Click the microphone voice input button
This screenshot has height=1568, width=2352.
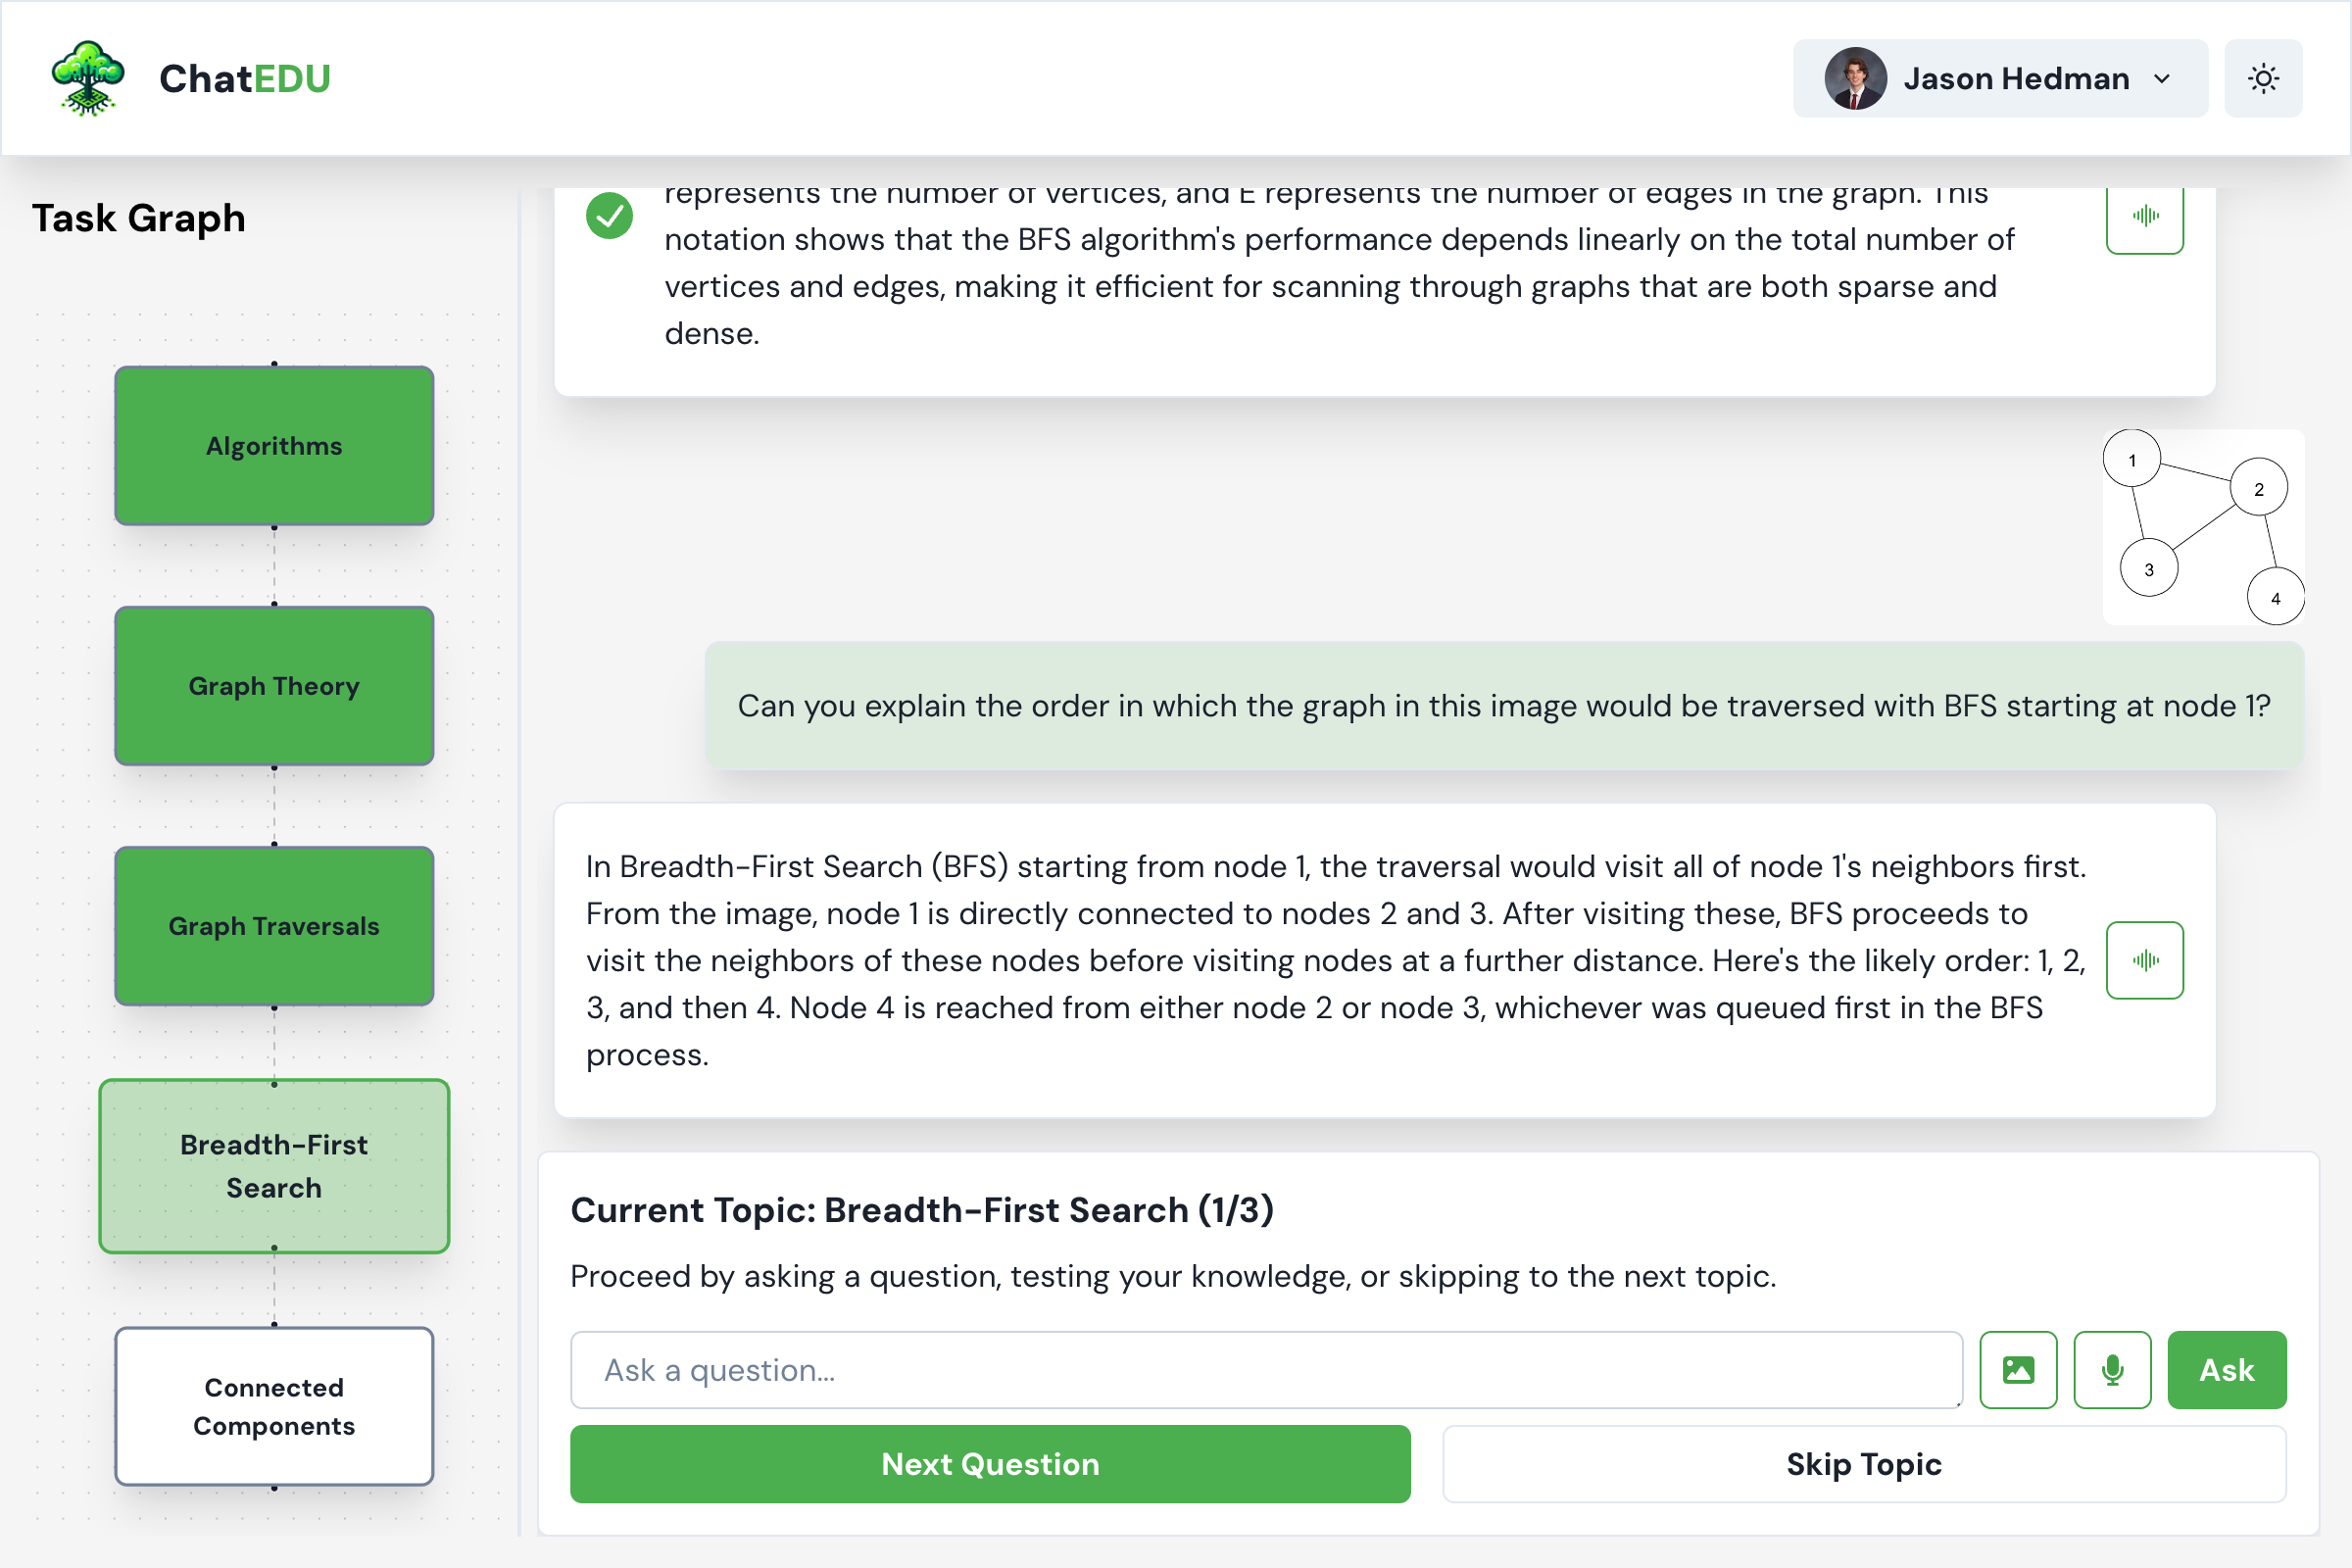(2112, 1369)
